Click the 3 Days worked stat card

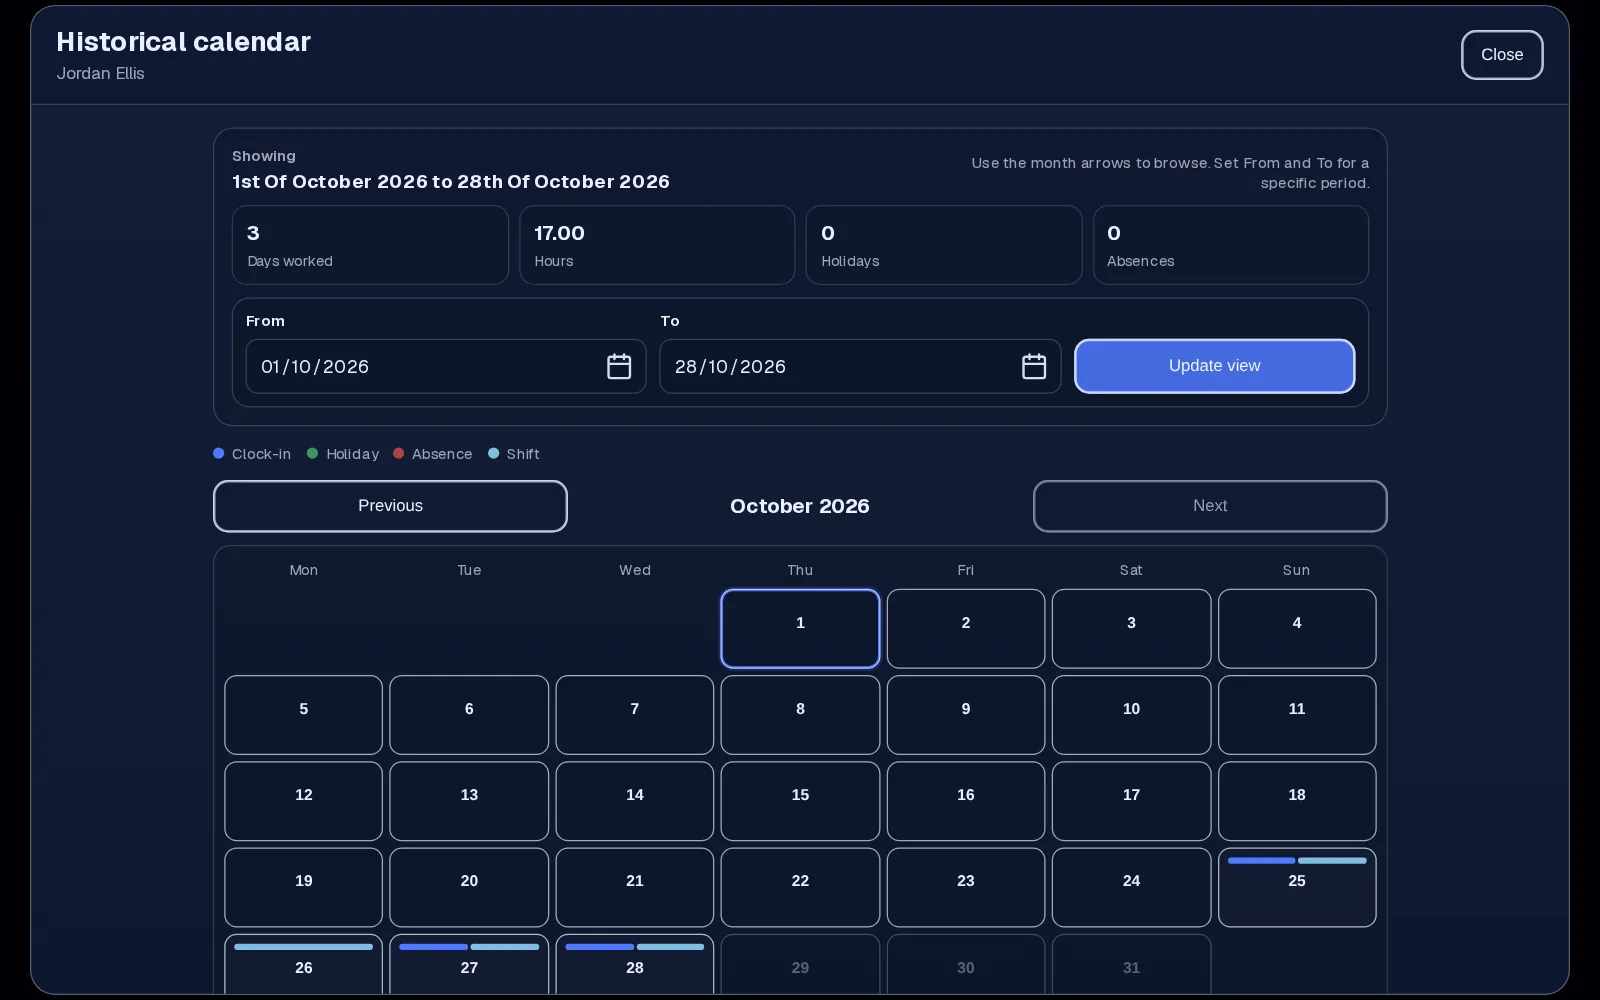pyautogui.click(x=370, y=245)
